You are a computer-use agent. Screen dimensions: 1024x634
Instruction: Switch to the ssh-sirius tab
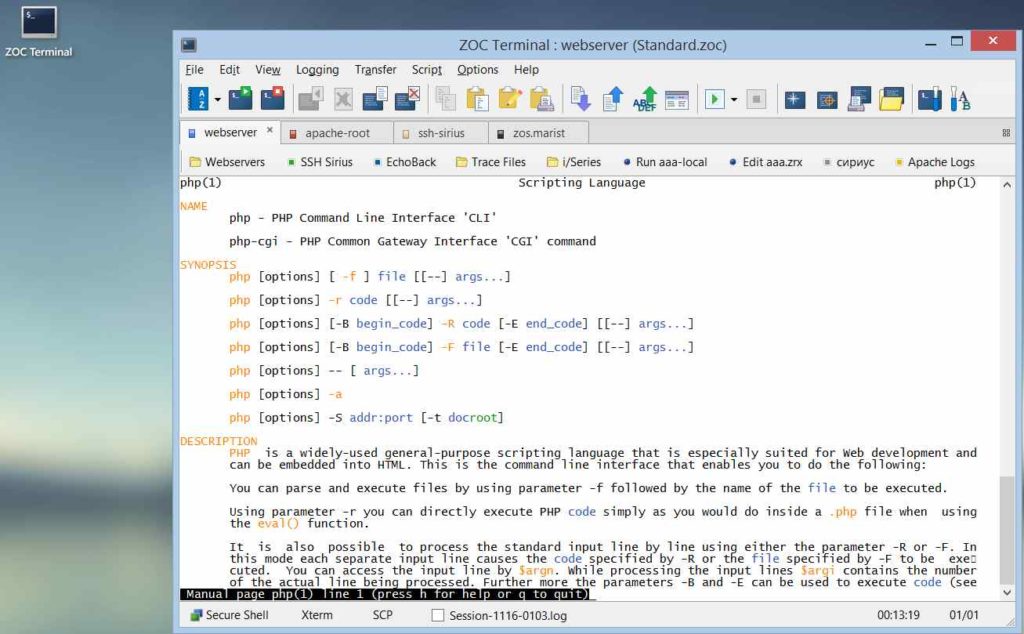click(441, 133)
